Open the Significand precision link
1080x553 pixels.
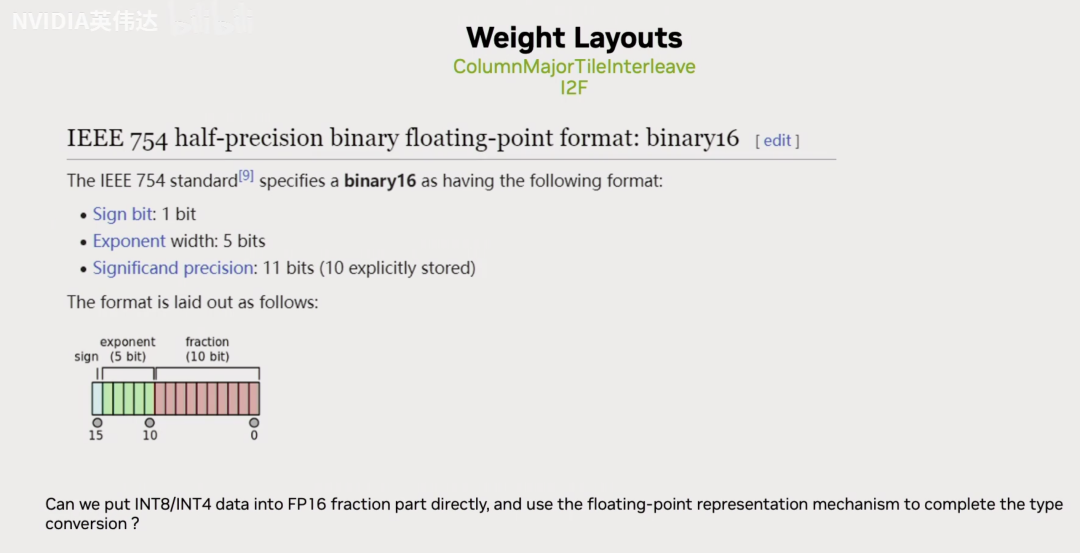click(x=173, y=268)
